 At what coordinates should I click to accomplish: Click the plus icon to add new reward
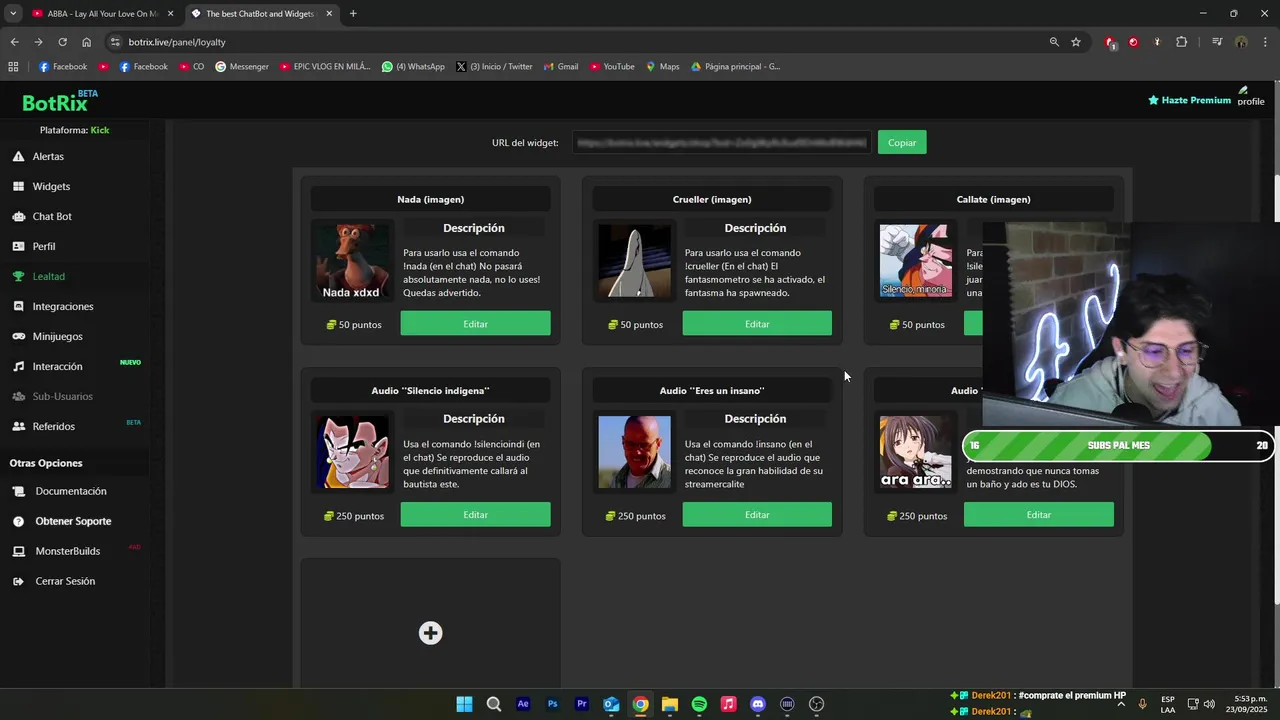click(430, 633)
